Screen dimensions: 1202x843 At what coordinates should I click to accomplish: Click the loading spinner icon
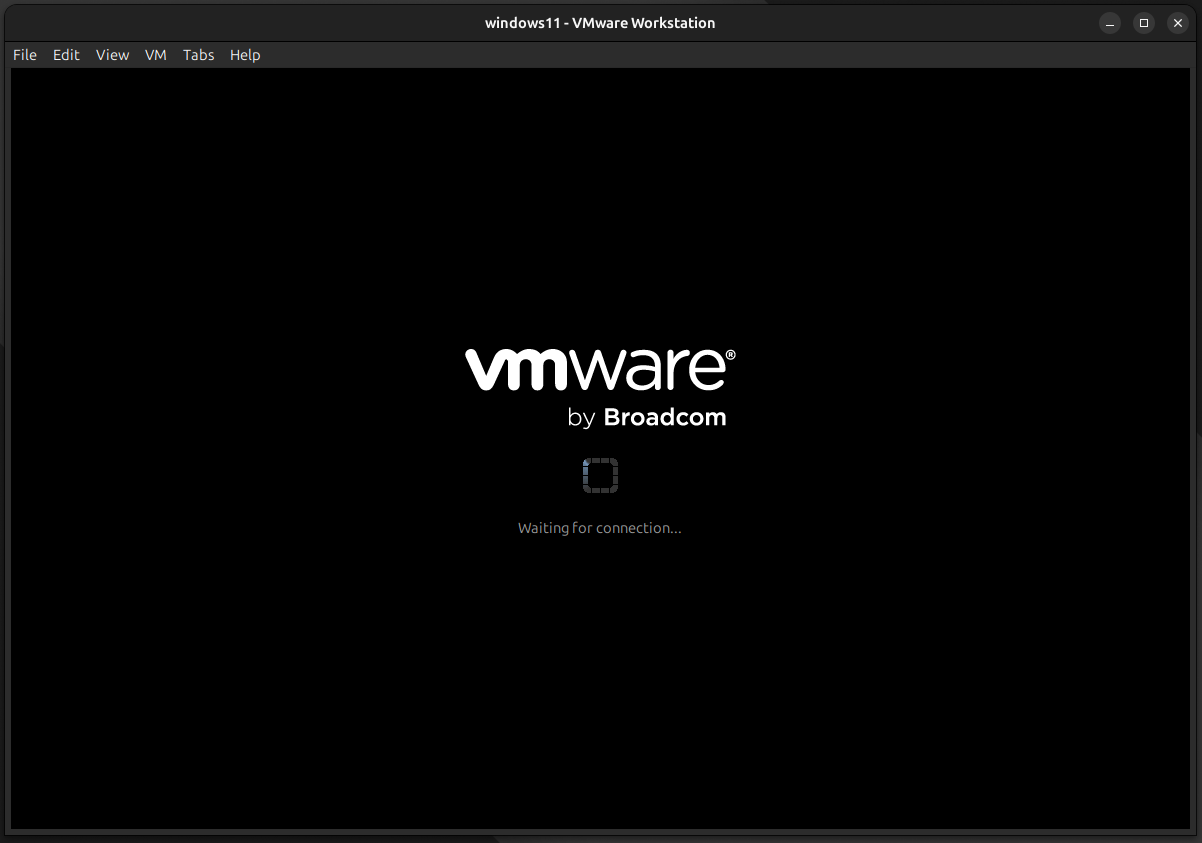(600, 475)
